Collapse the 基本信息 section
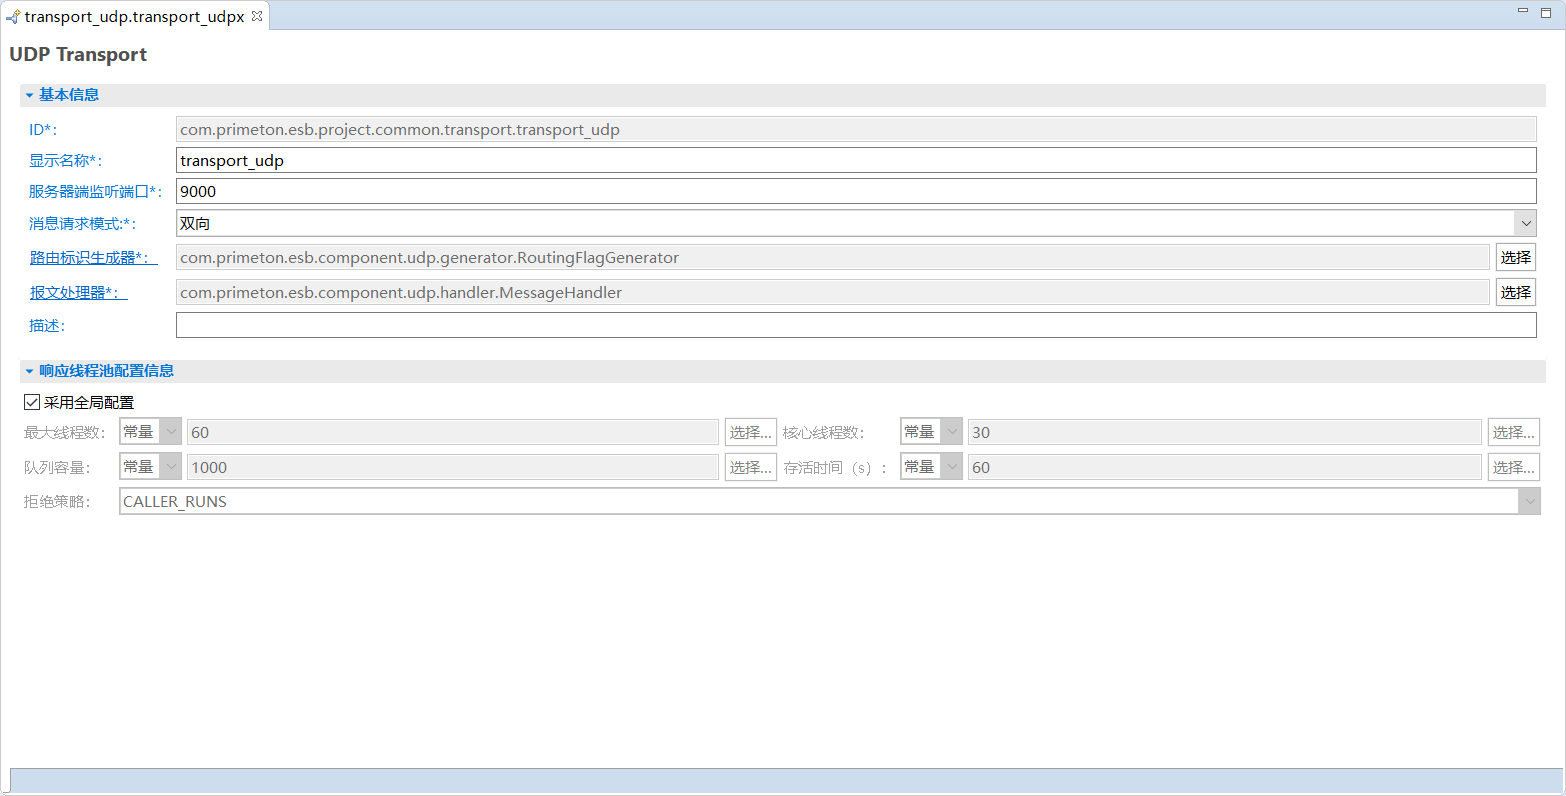The image size is (1566, 796). click(30, 95)
